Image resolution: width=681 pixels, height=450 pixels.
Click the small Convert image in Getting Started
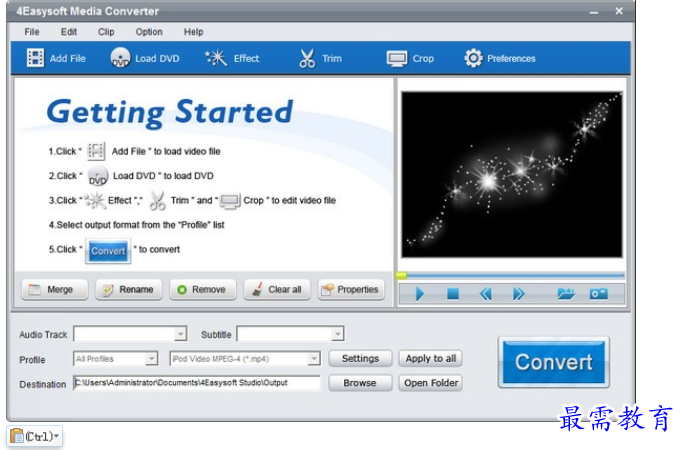108,251
